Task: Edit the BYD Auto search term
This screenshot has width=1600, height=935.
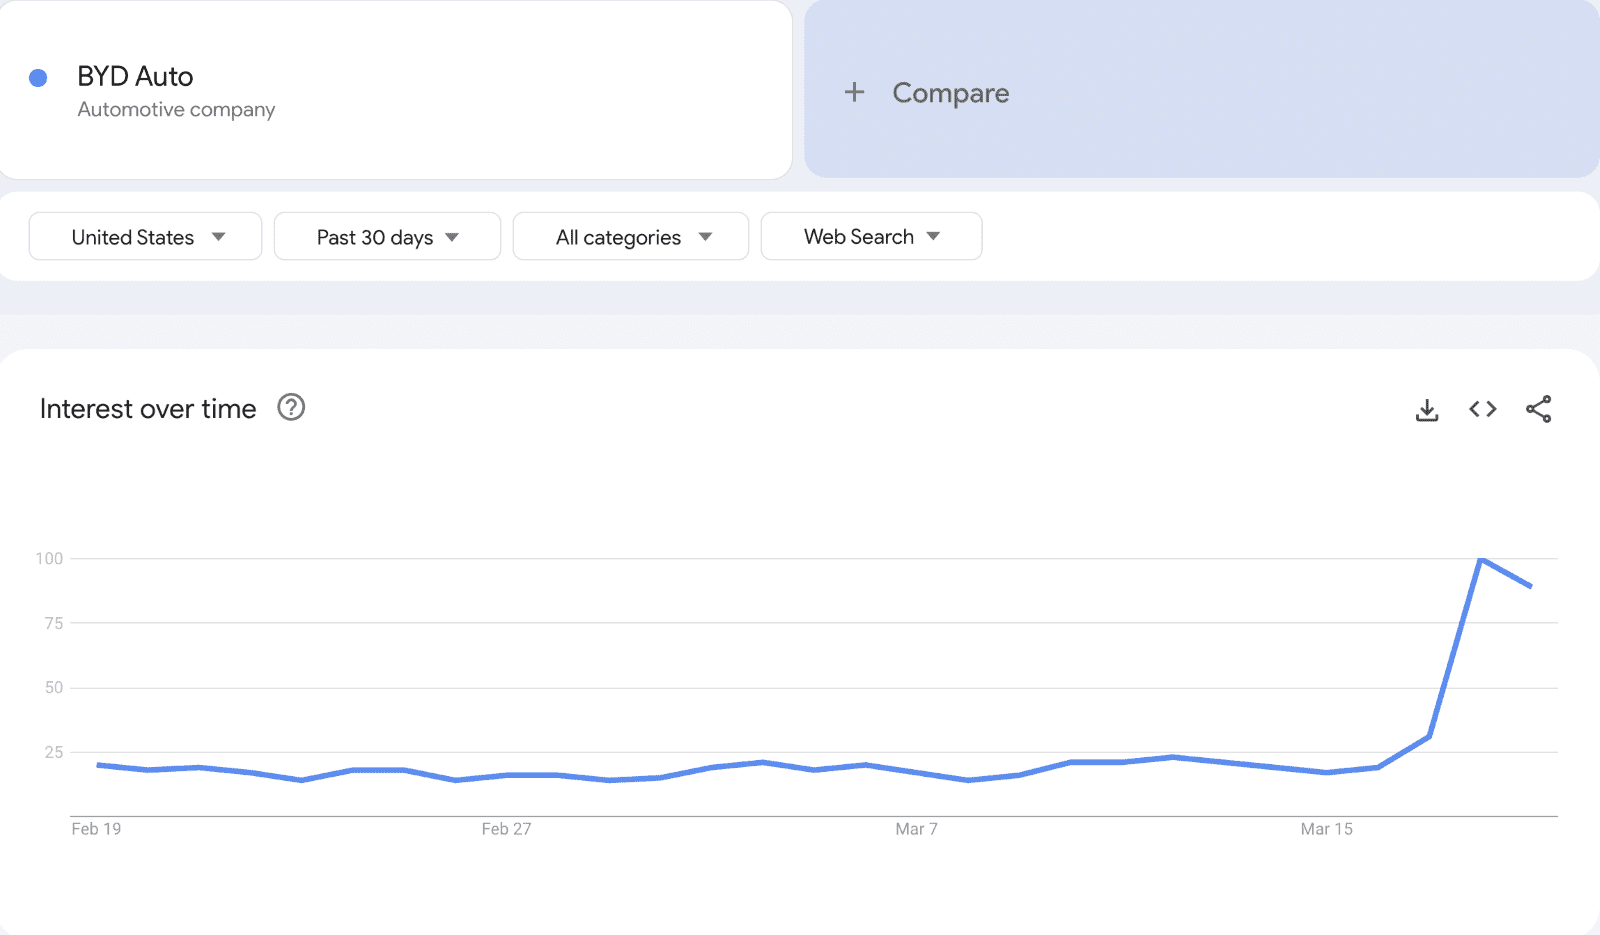Action: pyautogui.click(x=135, y=76)
